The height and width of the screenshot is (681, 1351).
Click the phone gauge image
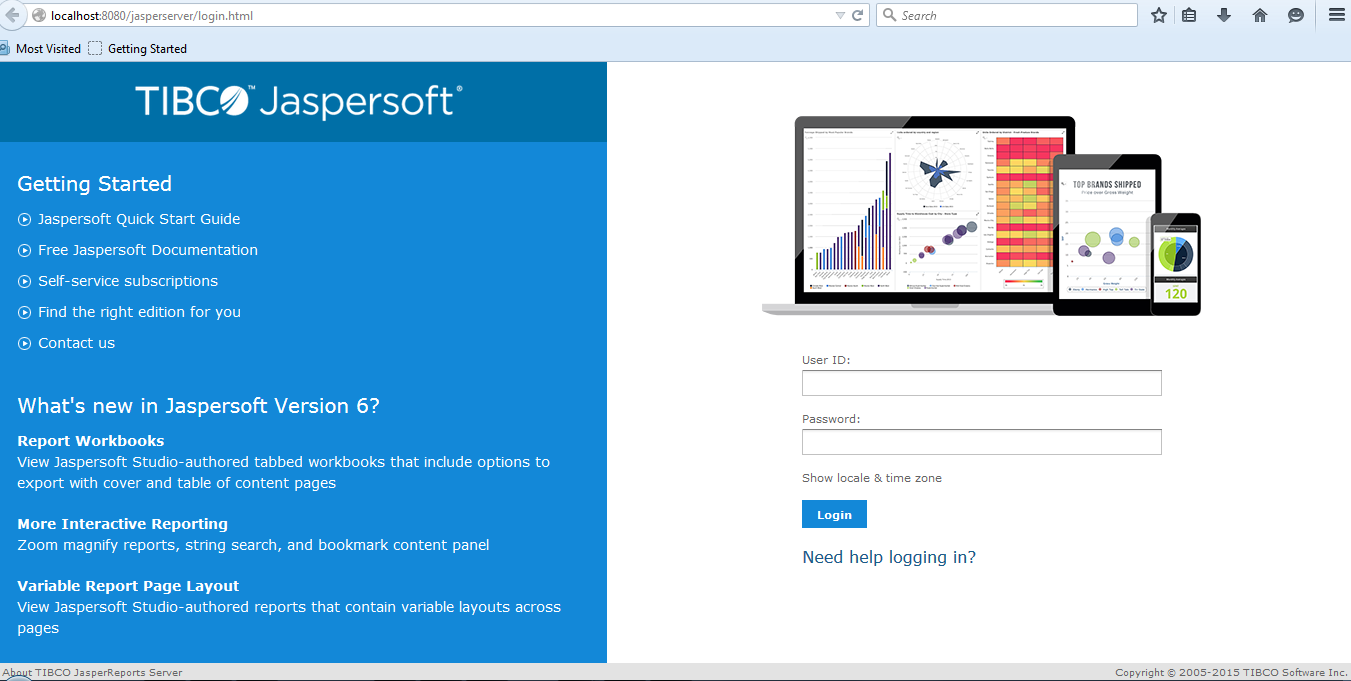click(x=1175, y=264)
